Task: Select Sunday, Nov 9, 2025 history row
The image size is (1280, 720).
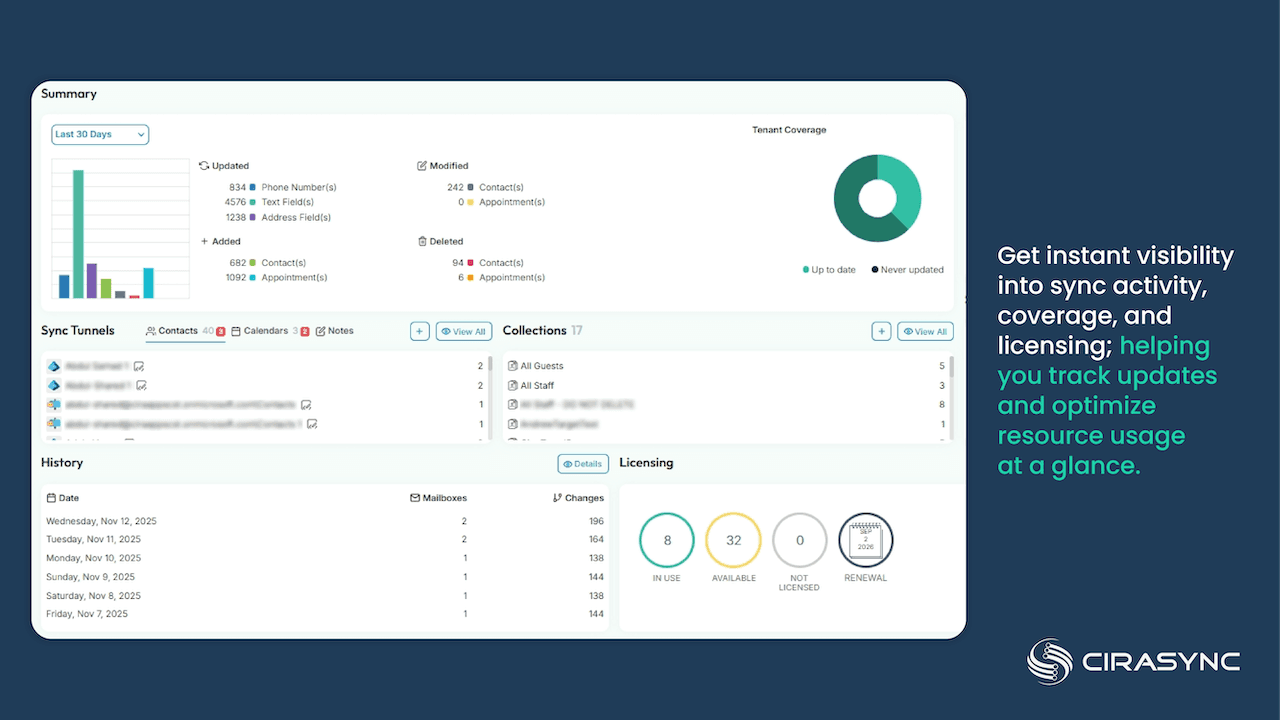Action: [x=325, y=577]
